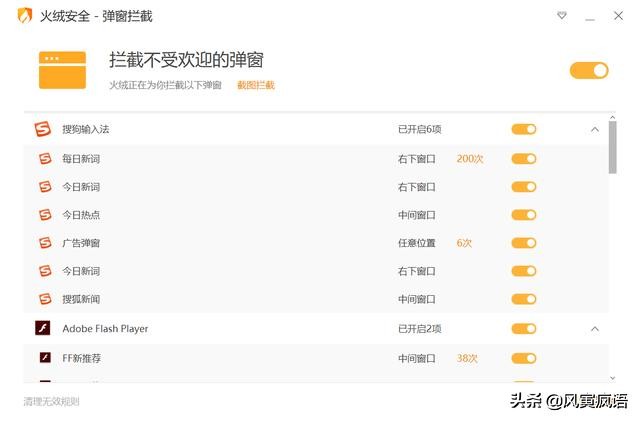The height and width of the screenshot is (421, 640).
Task: Select the 搜狐新闻 rule name
Action: (x=81, y=299)
